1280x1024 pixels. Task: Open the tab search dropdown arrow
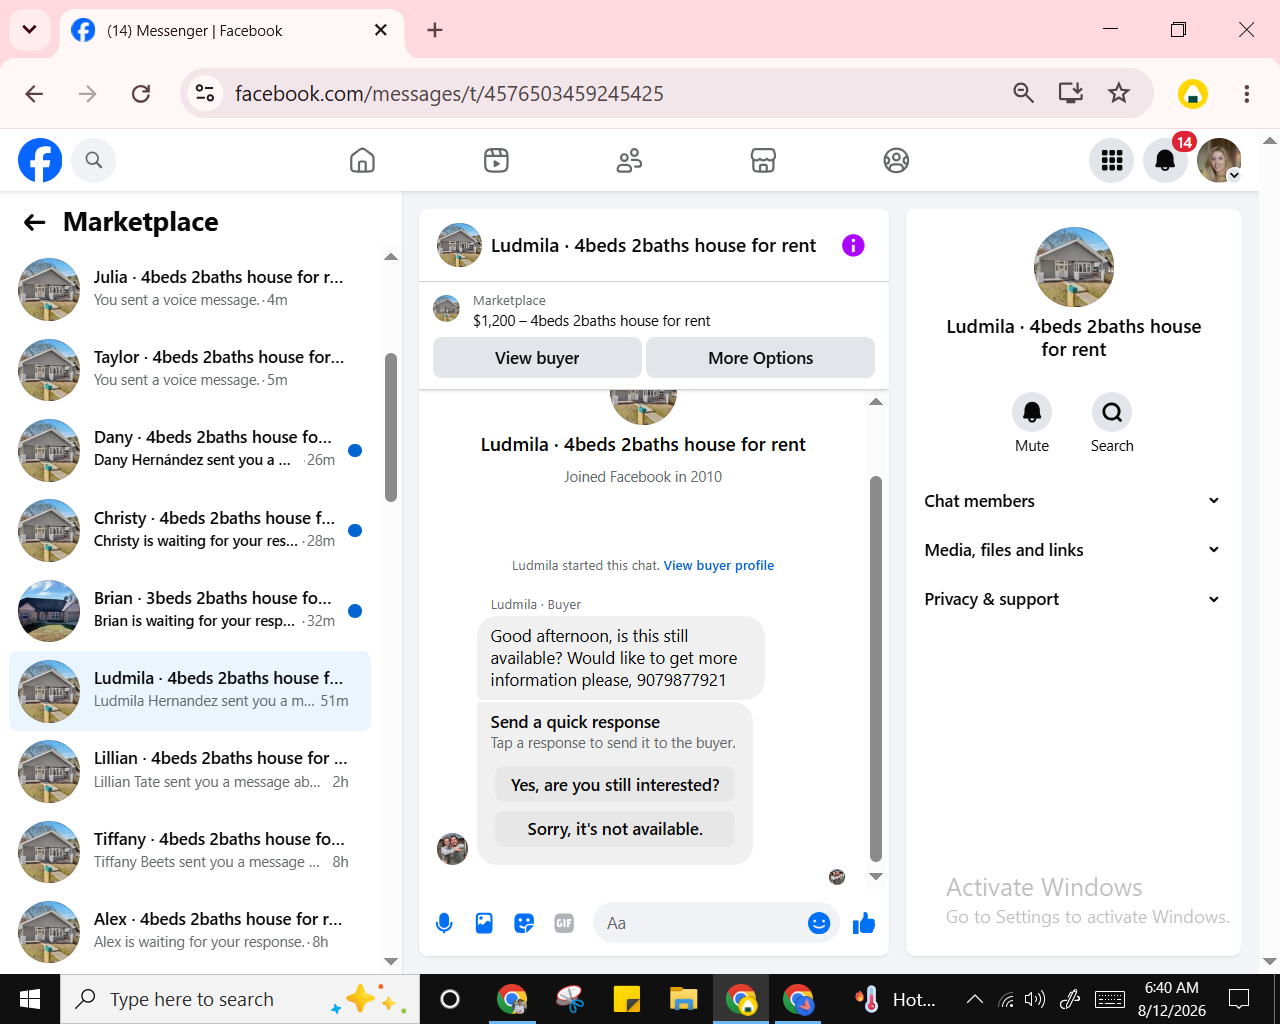pyautogui.click(x=29, y=30)
